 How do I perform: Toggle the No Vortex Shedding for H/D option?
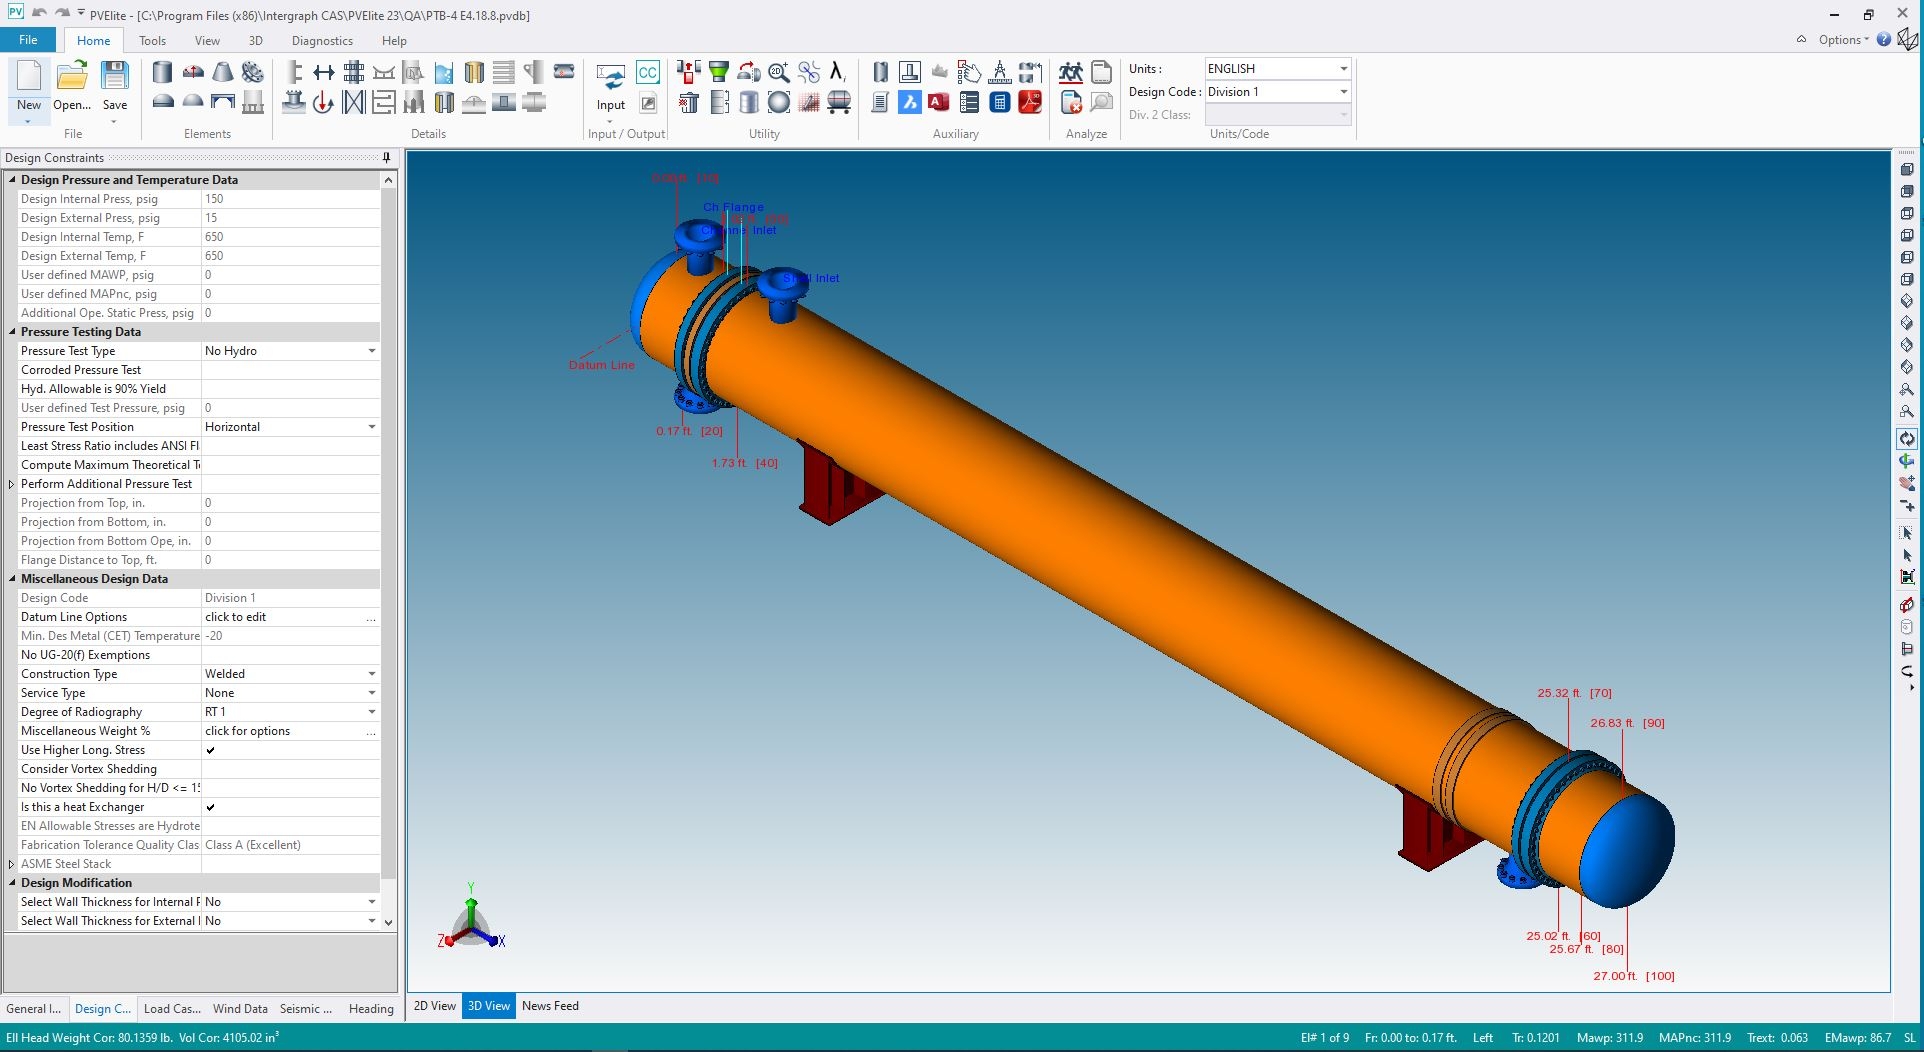pos(290,788)
